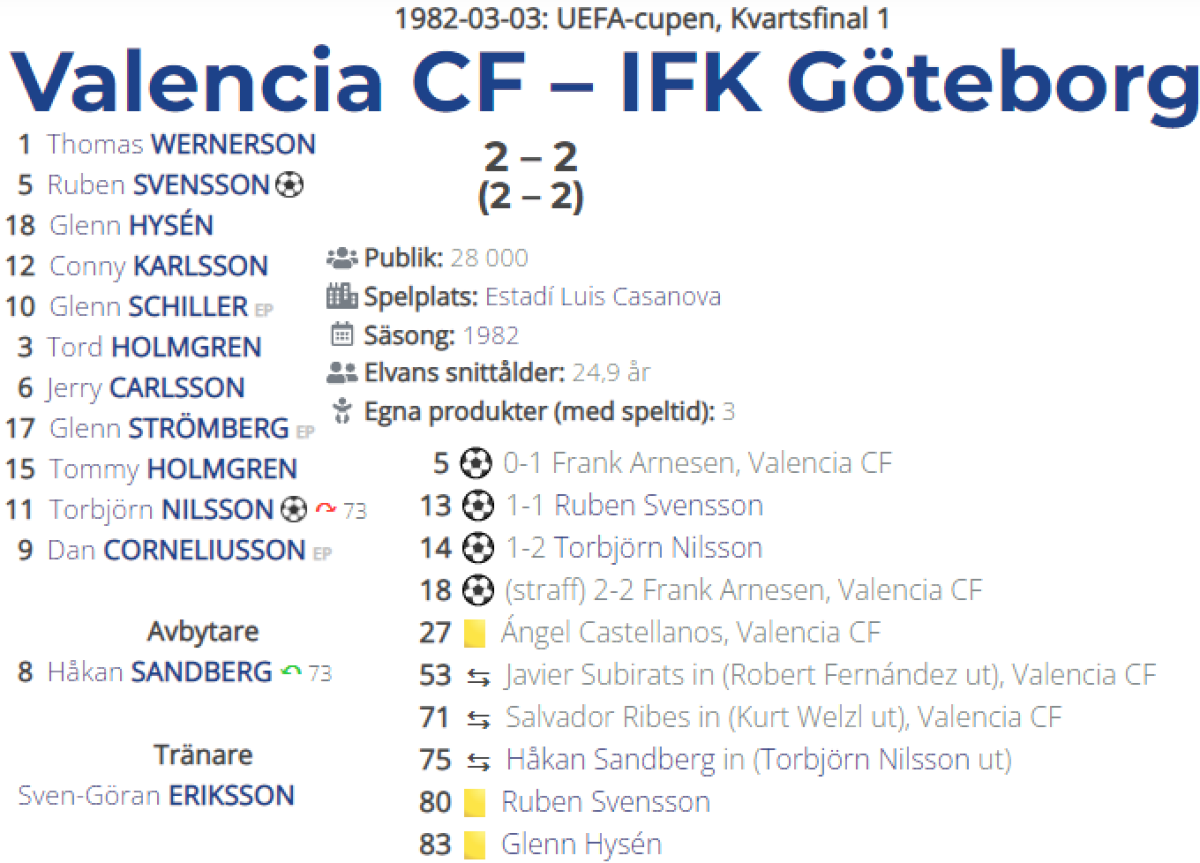Click the yellow card icon at minute 83
This screenshot has width=1200, height=863.
coord(475,845)
